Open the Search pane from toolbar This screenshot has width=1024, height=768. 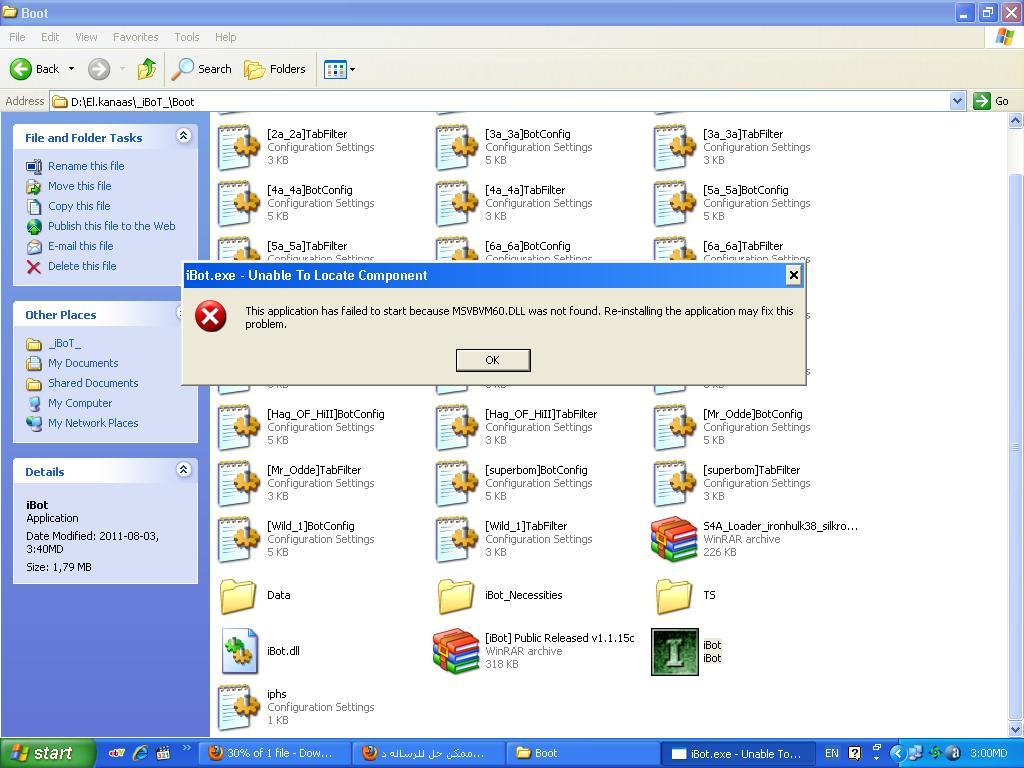point(201,69)
